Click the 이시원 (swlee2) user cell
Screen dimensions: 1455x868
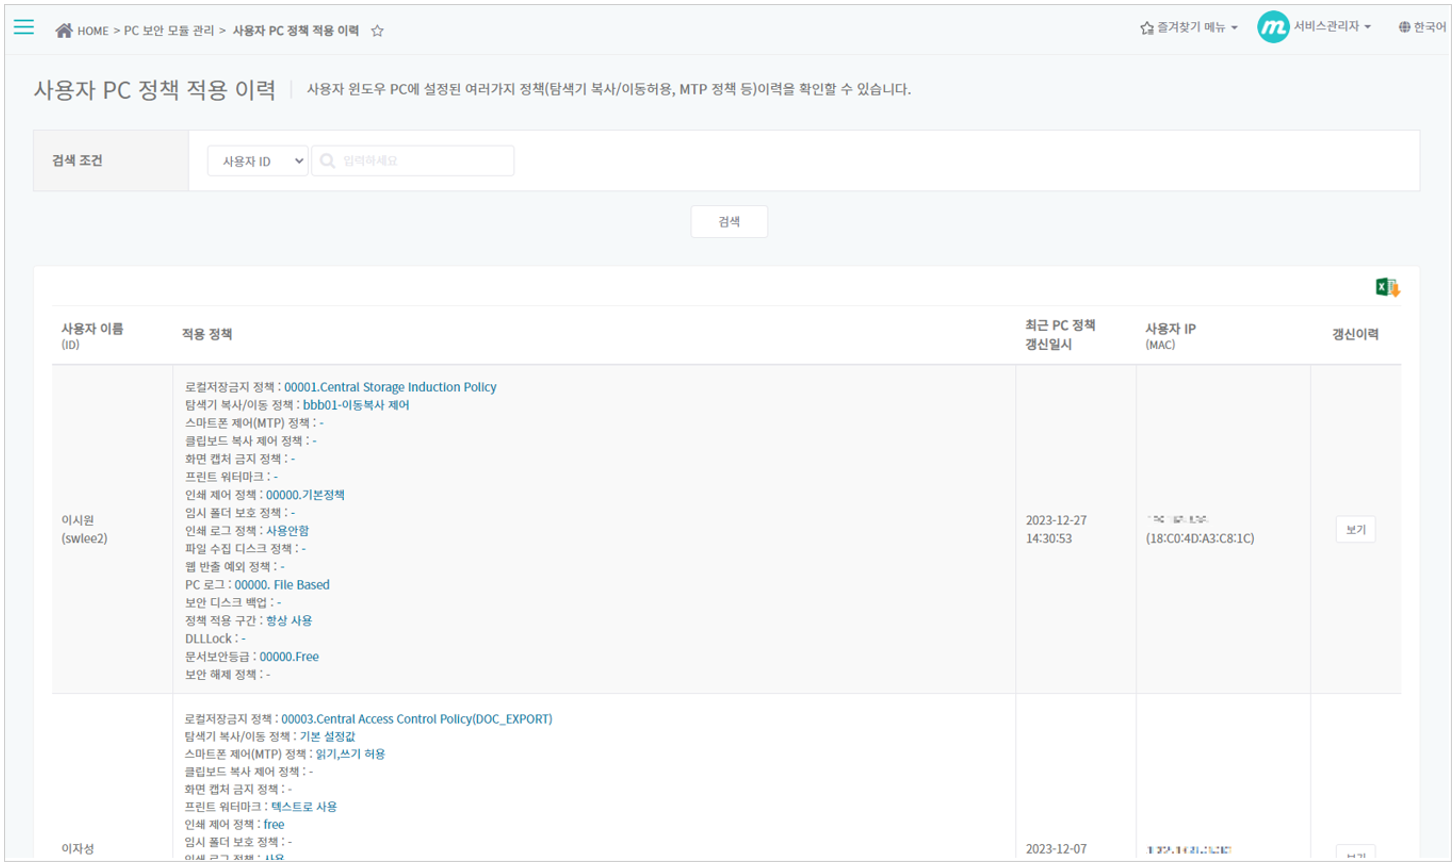pos(86,530)
